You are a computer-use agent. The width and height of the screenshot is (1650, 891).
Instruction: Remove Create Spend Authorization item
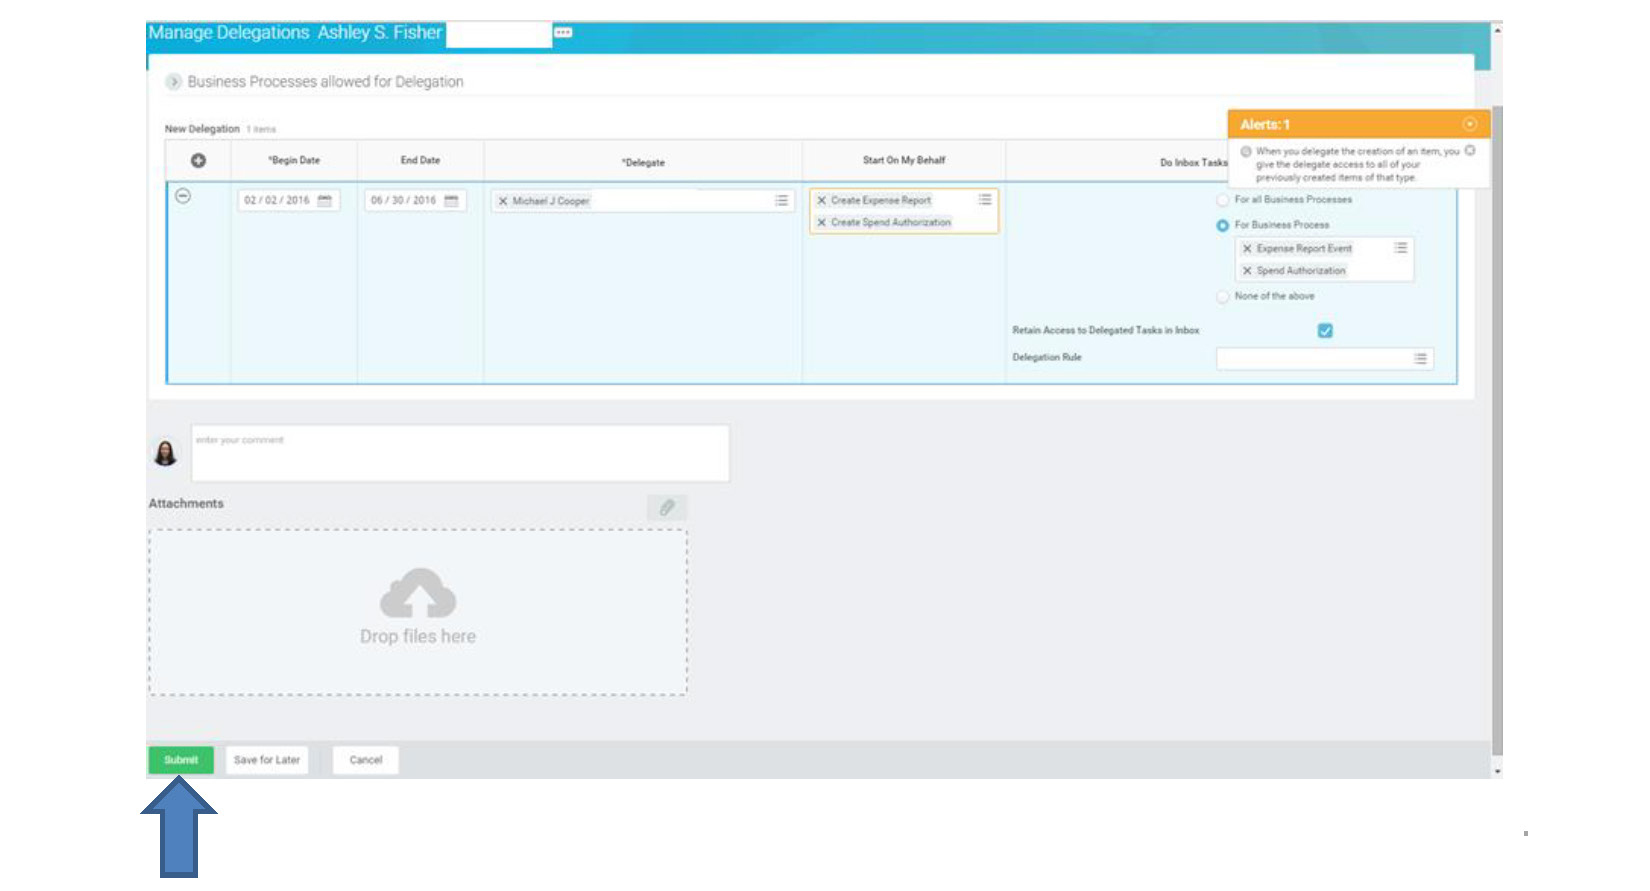point(821,222)
